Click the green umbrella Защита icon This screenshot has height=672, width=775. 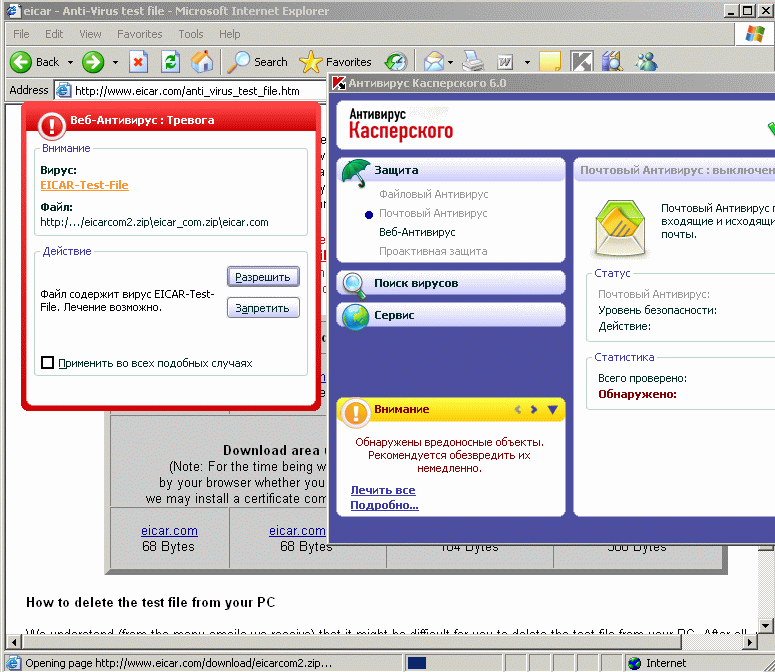[x=356, y=172]
